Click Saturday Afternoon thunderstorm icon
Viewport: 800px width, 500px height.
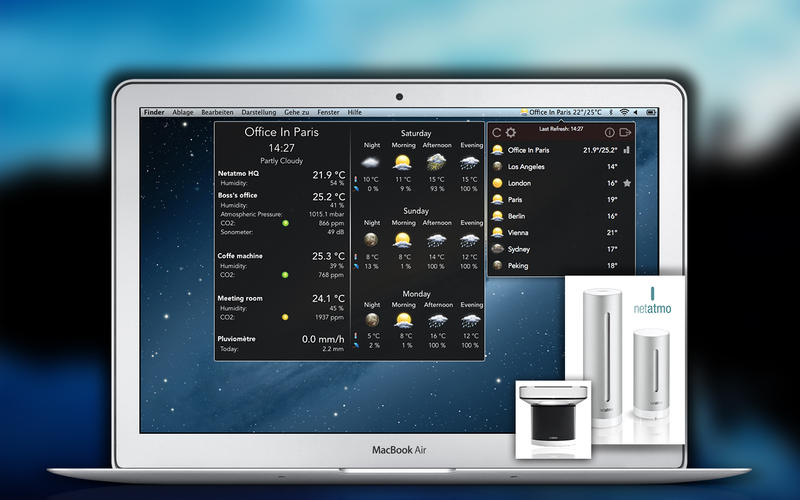pyautogui.click(x=436, y=163)
